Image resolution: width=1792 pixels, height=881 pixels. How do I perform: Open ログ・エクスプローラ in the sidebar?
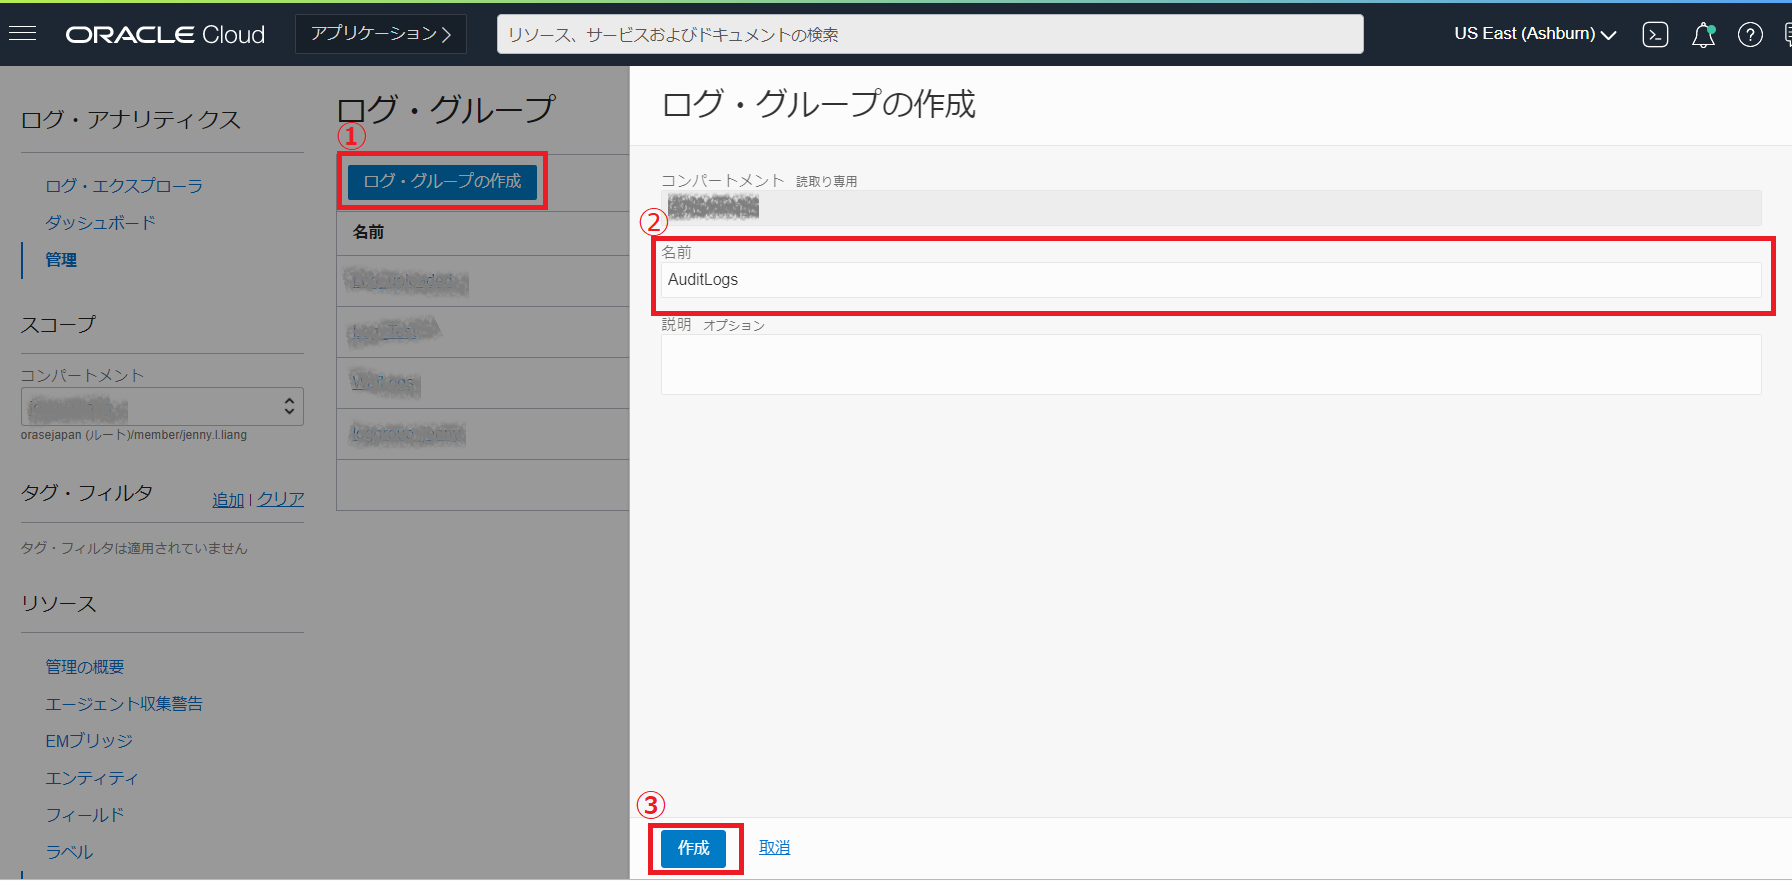pos(124,186)
